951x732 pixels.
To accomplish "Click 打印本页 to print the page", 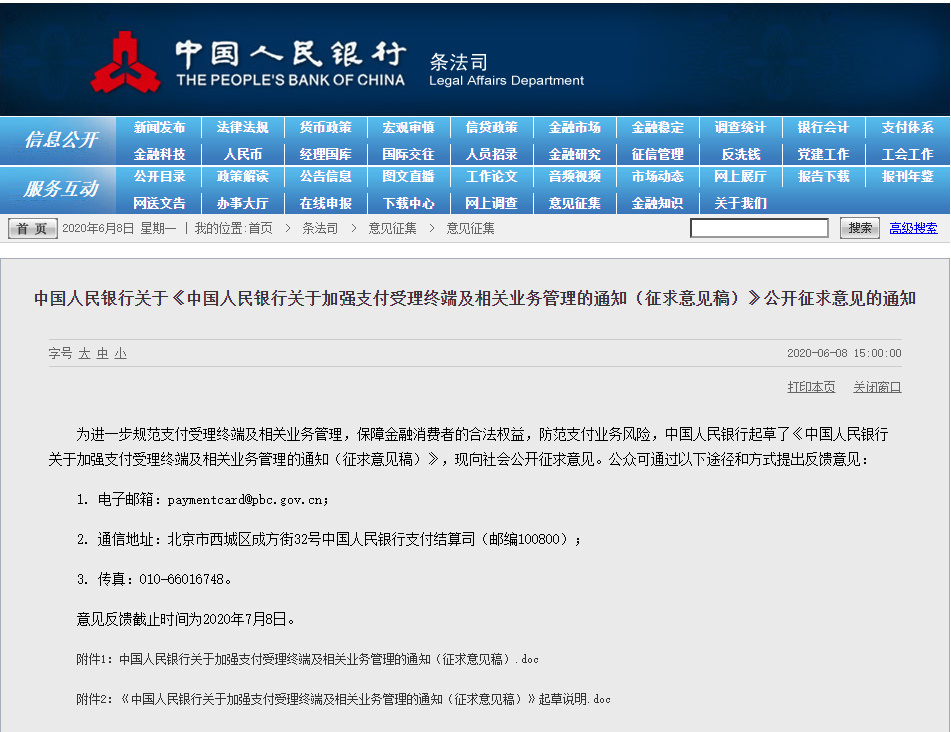I will coord(811,386).
